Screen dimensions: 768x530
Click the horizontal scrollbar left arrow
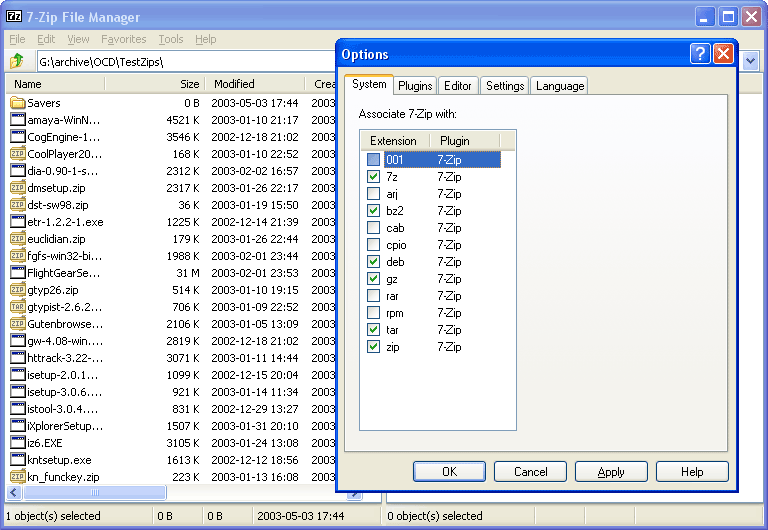pyautogui.click(x=14, y=492)
